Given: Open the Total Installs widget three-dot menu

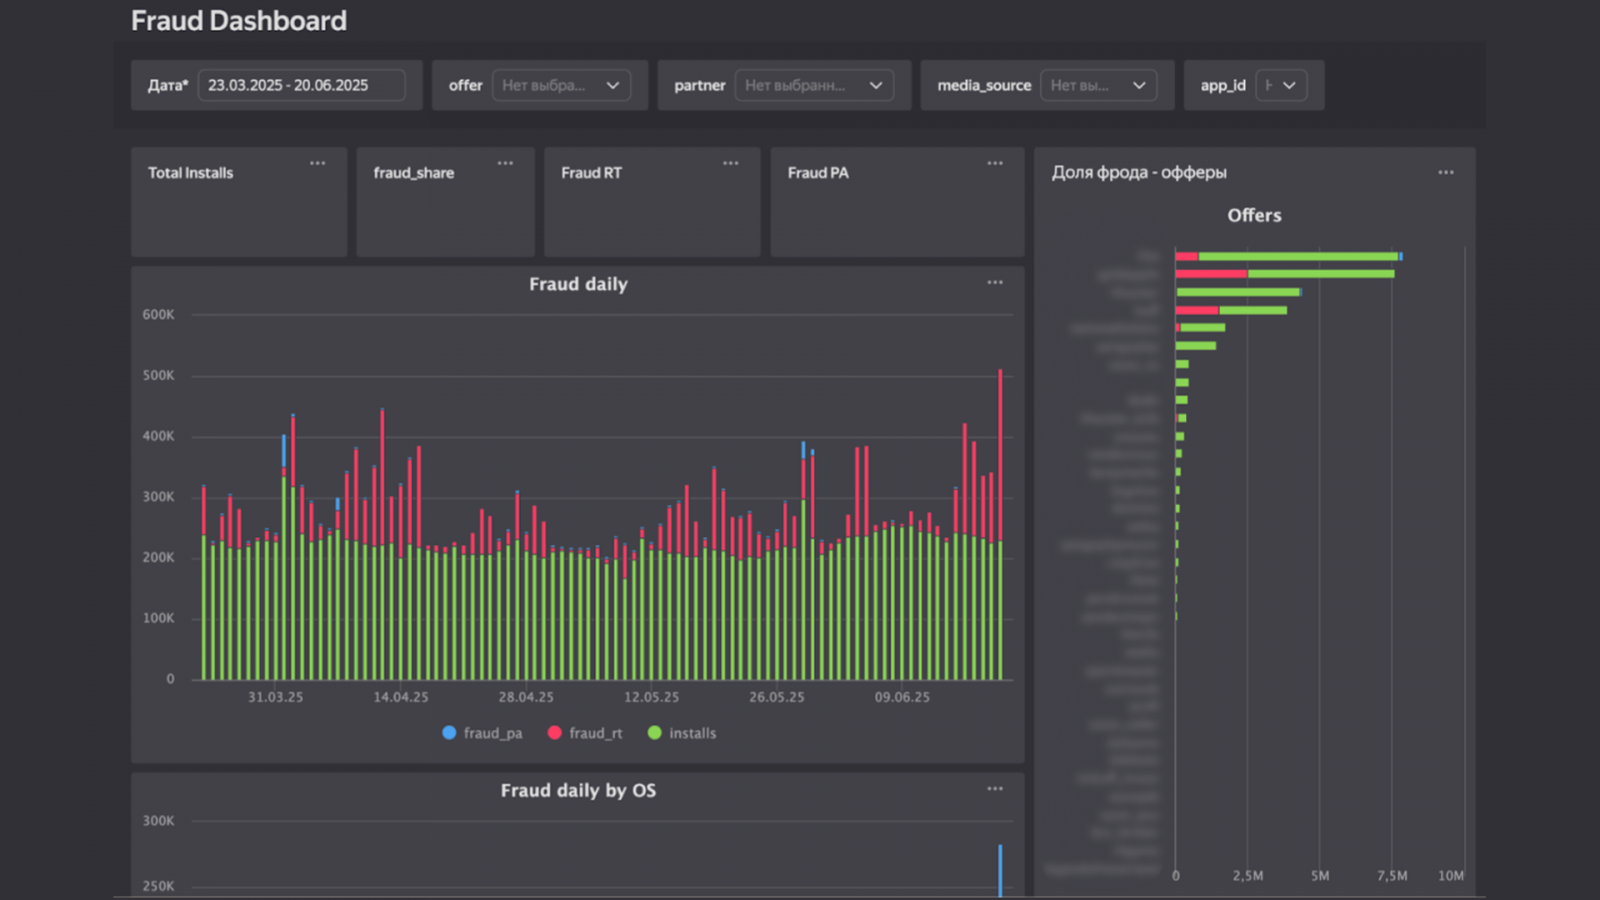Looking at the screenshot, I should tap(317, 163).
